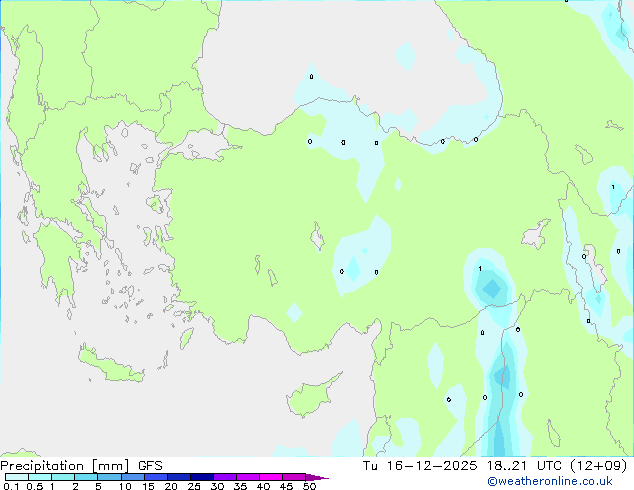The width and height of the screenshot is (634, 490).
Task: Select the 40–45 mm magenta legend swatch
Action: pos(271,477)
